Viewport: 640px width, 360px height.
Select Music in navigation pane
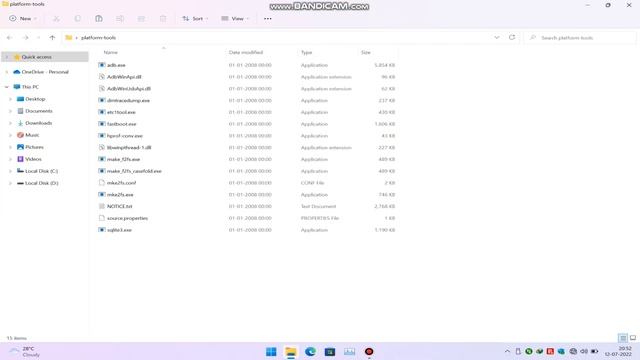[32, 135]
